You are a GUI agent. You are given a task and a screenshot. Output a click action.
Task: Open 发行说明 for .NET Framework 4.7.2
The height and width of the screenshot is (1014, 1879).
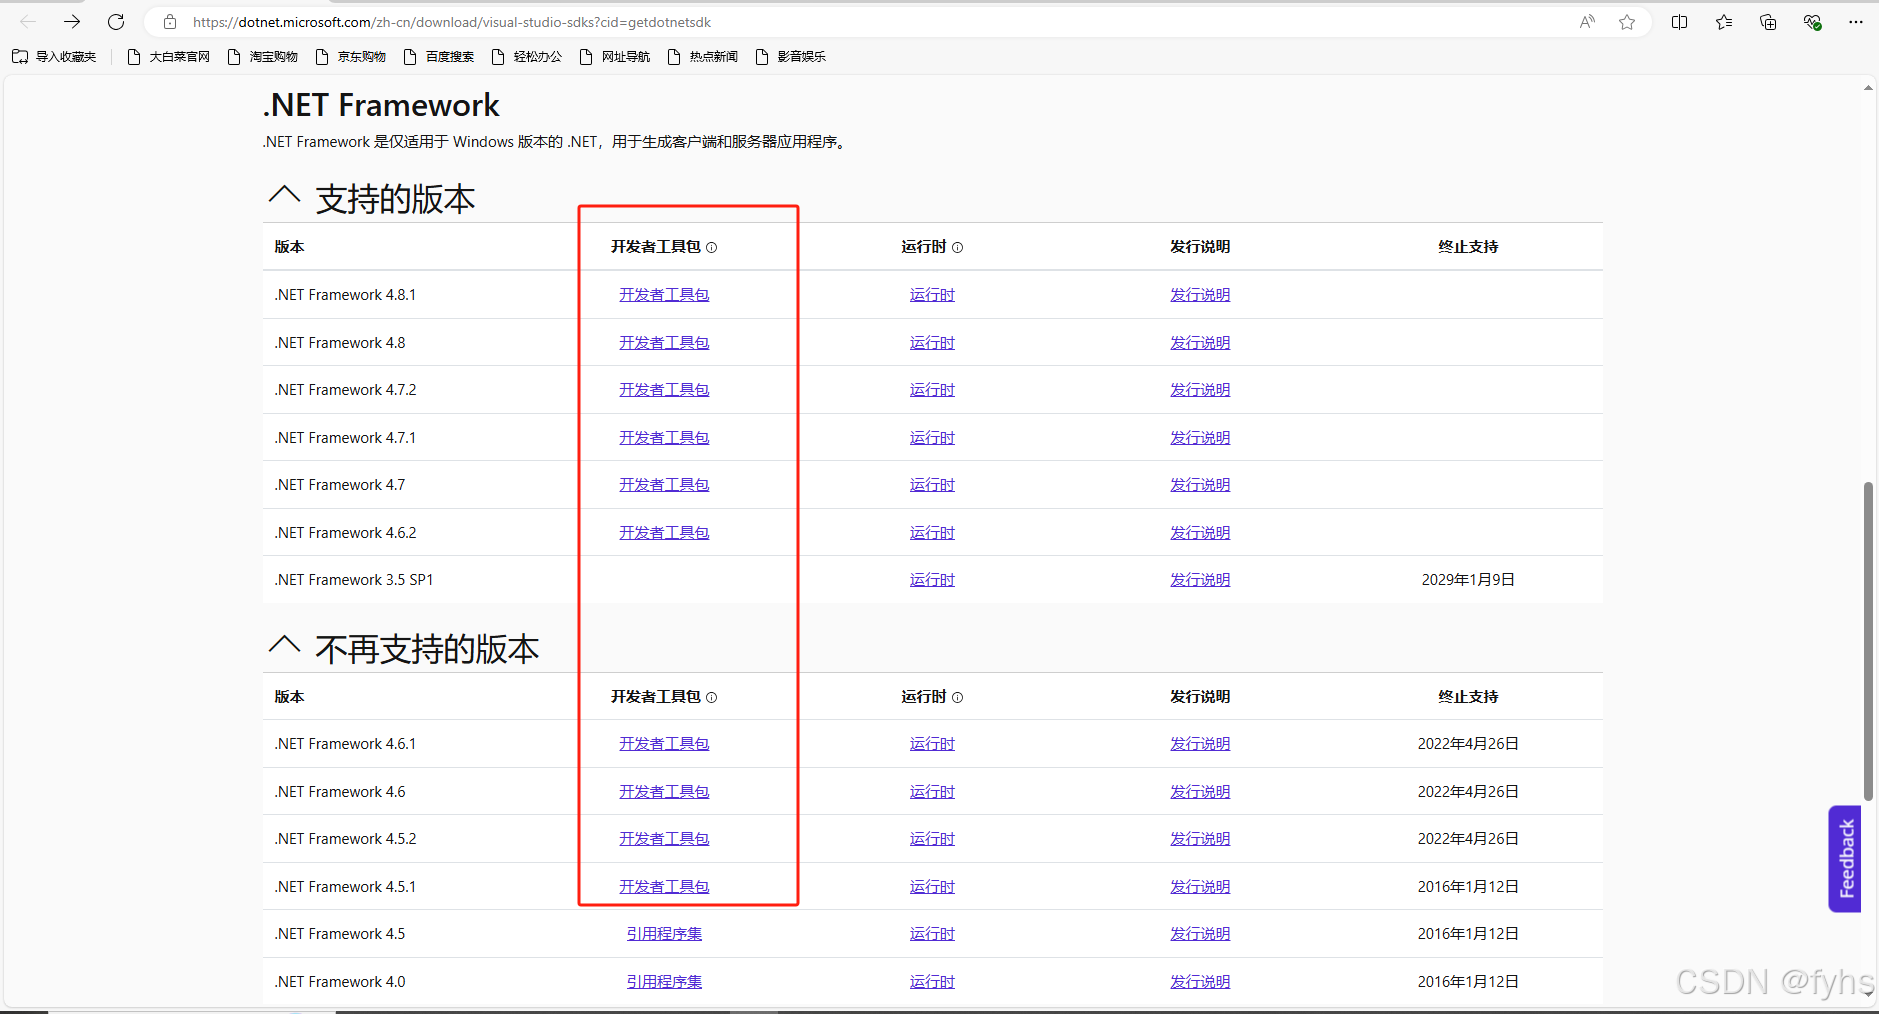click(x=1200, y=390)
